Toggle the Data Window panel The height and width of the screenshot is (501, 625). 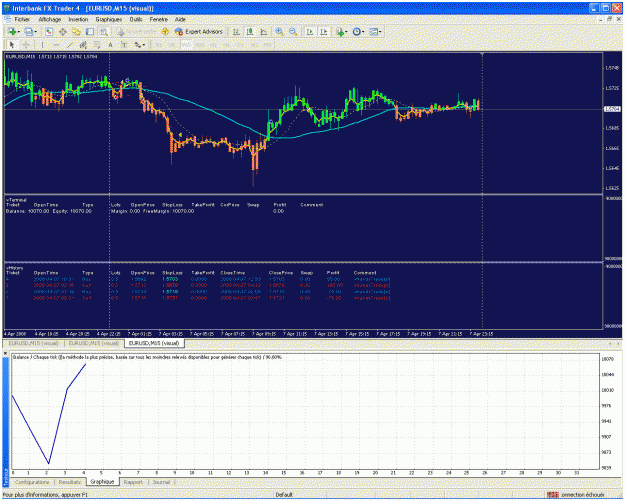[x=63, y=31]
